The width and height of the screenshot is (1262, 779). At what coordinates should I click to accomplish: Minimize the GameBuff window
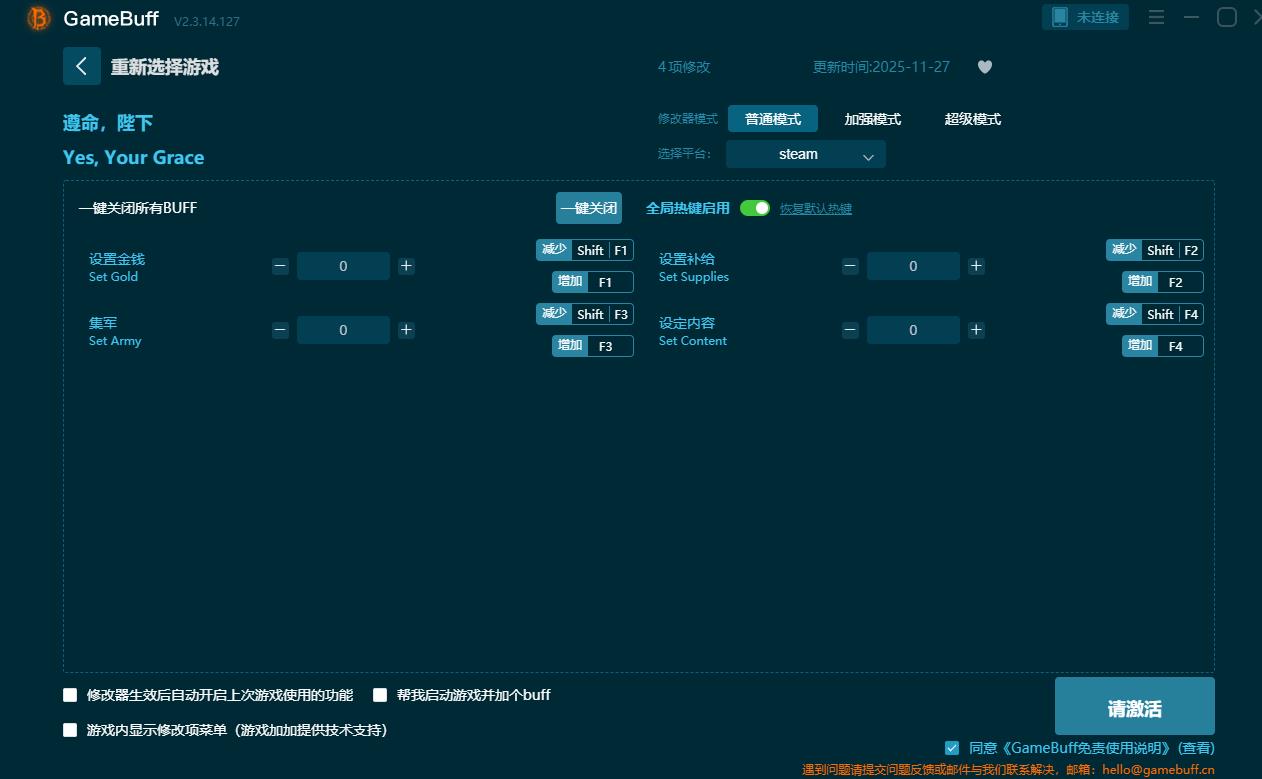click(x=1191, y=17)
